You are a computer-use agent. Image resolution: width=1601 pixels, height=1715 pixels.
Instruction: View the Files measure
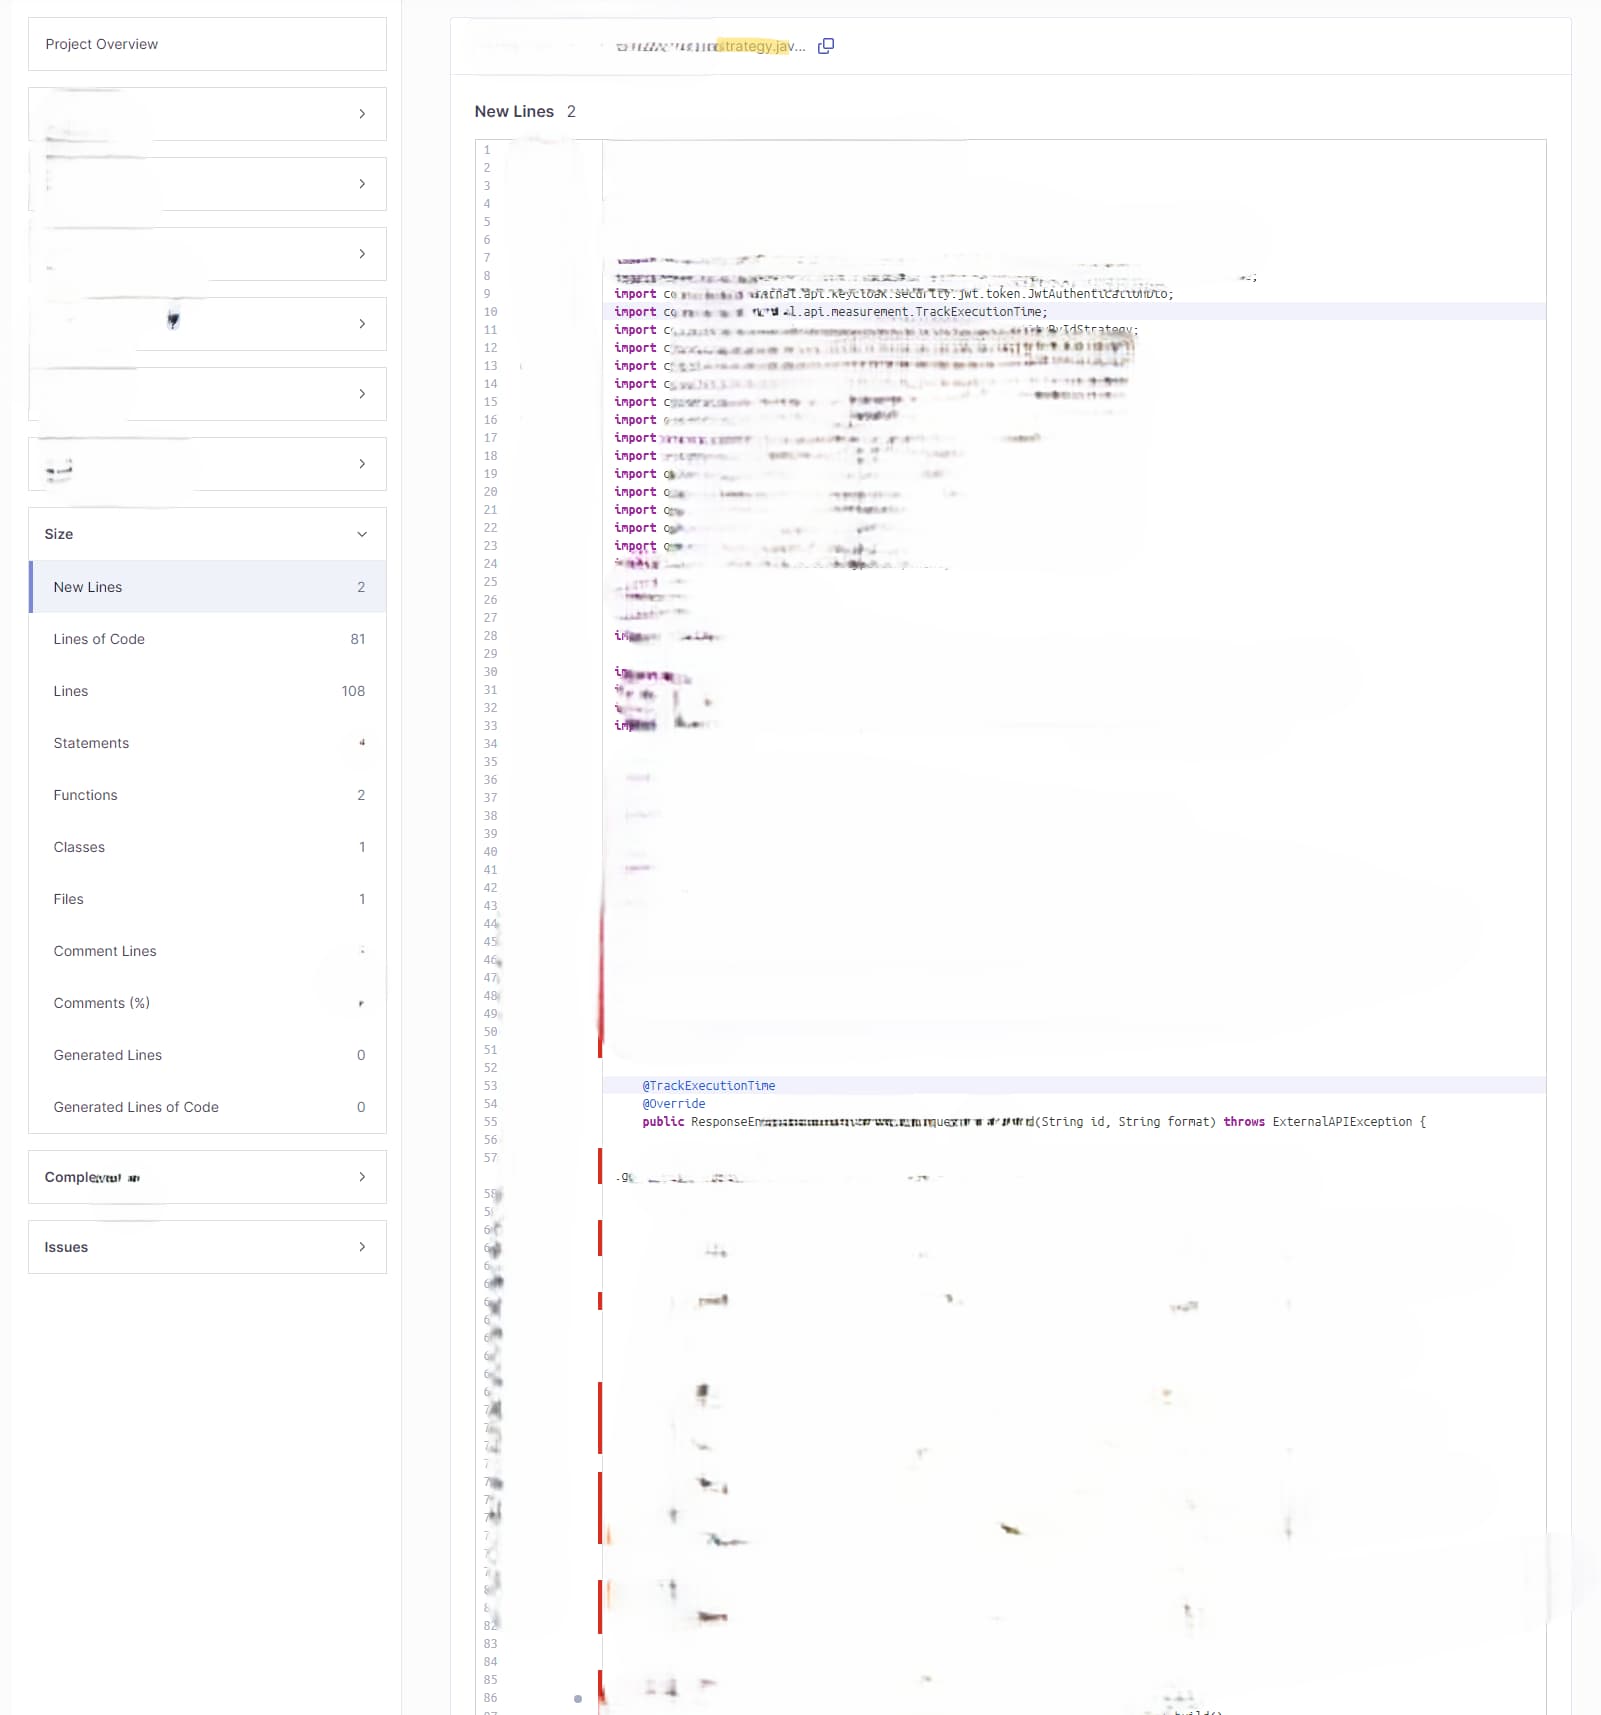[x=207, y=899]
